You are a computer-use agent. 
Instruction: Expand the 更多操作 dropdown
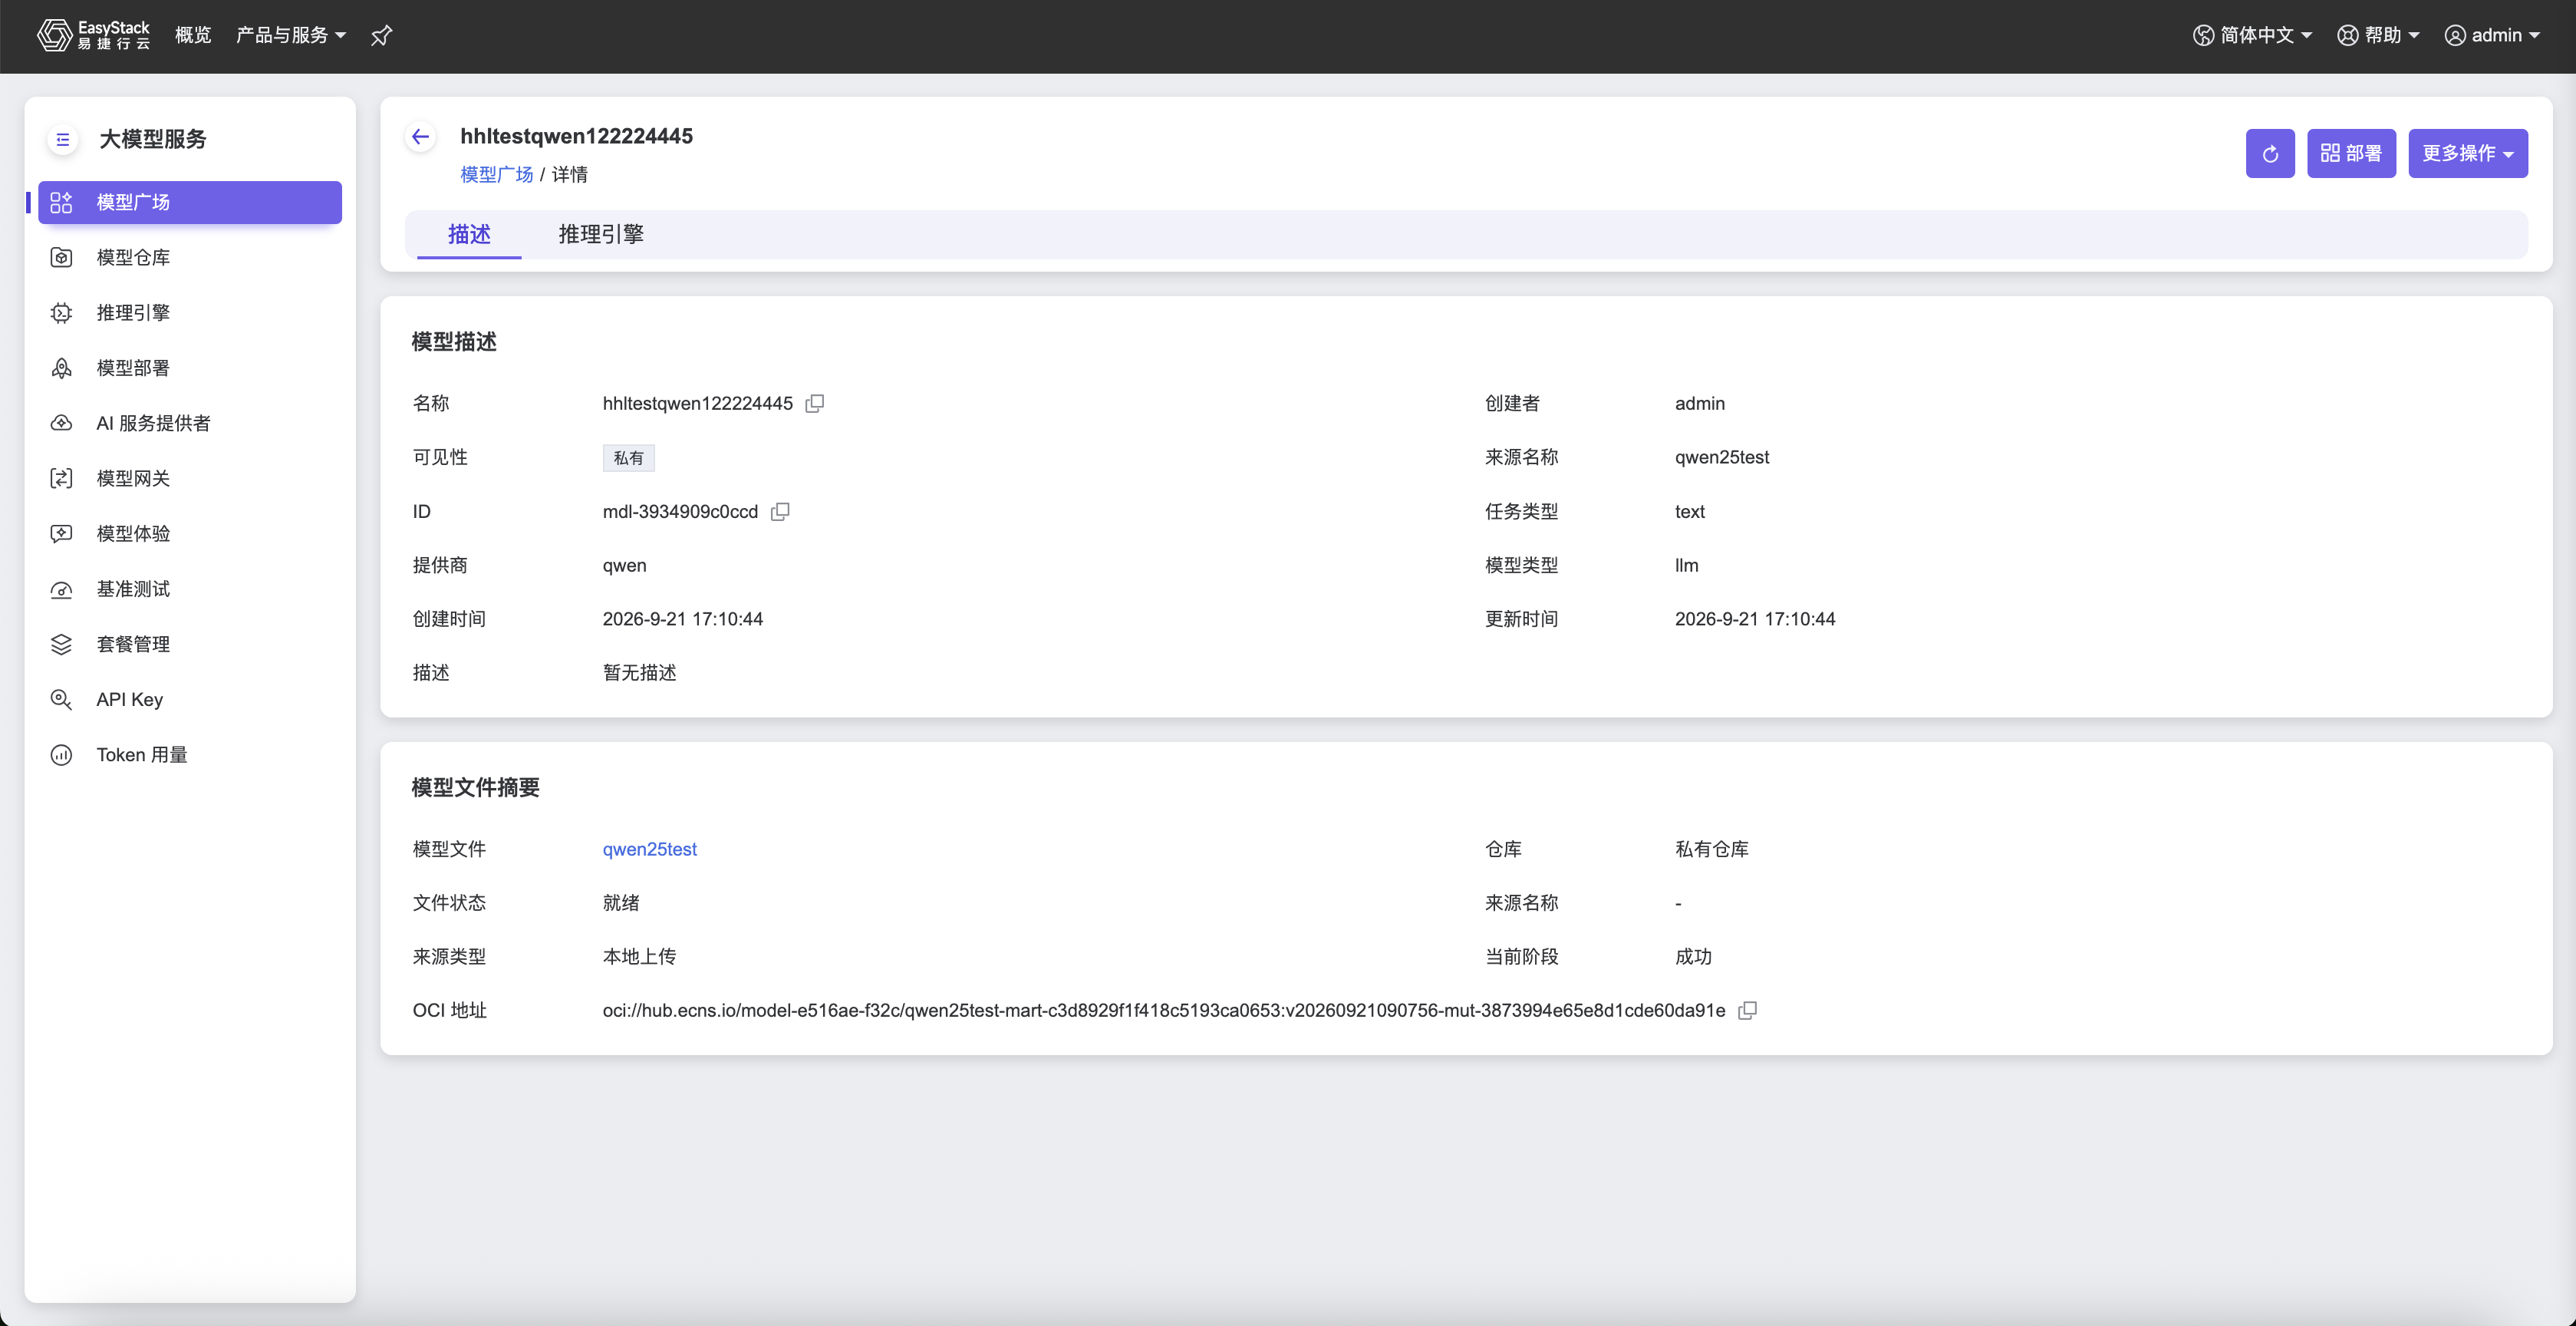pyautogui.click(x=2467, y=153)
